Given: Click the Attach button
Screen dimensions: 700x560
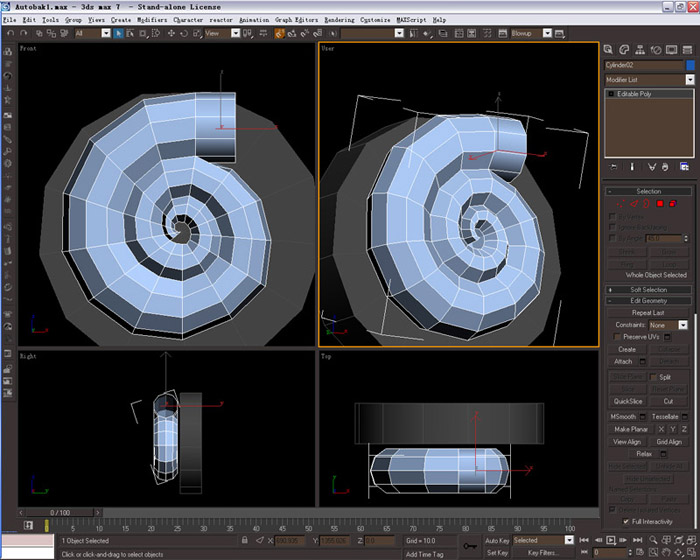Looking at the screenshot, I should click(x=623, y=361).
